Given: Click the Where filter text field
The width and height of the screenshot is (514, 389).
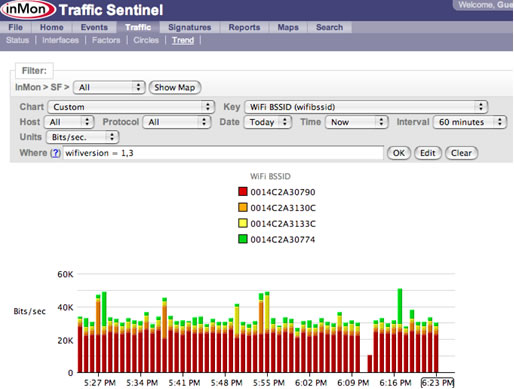Looking at the screenshot, I should (223, 153).
